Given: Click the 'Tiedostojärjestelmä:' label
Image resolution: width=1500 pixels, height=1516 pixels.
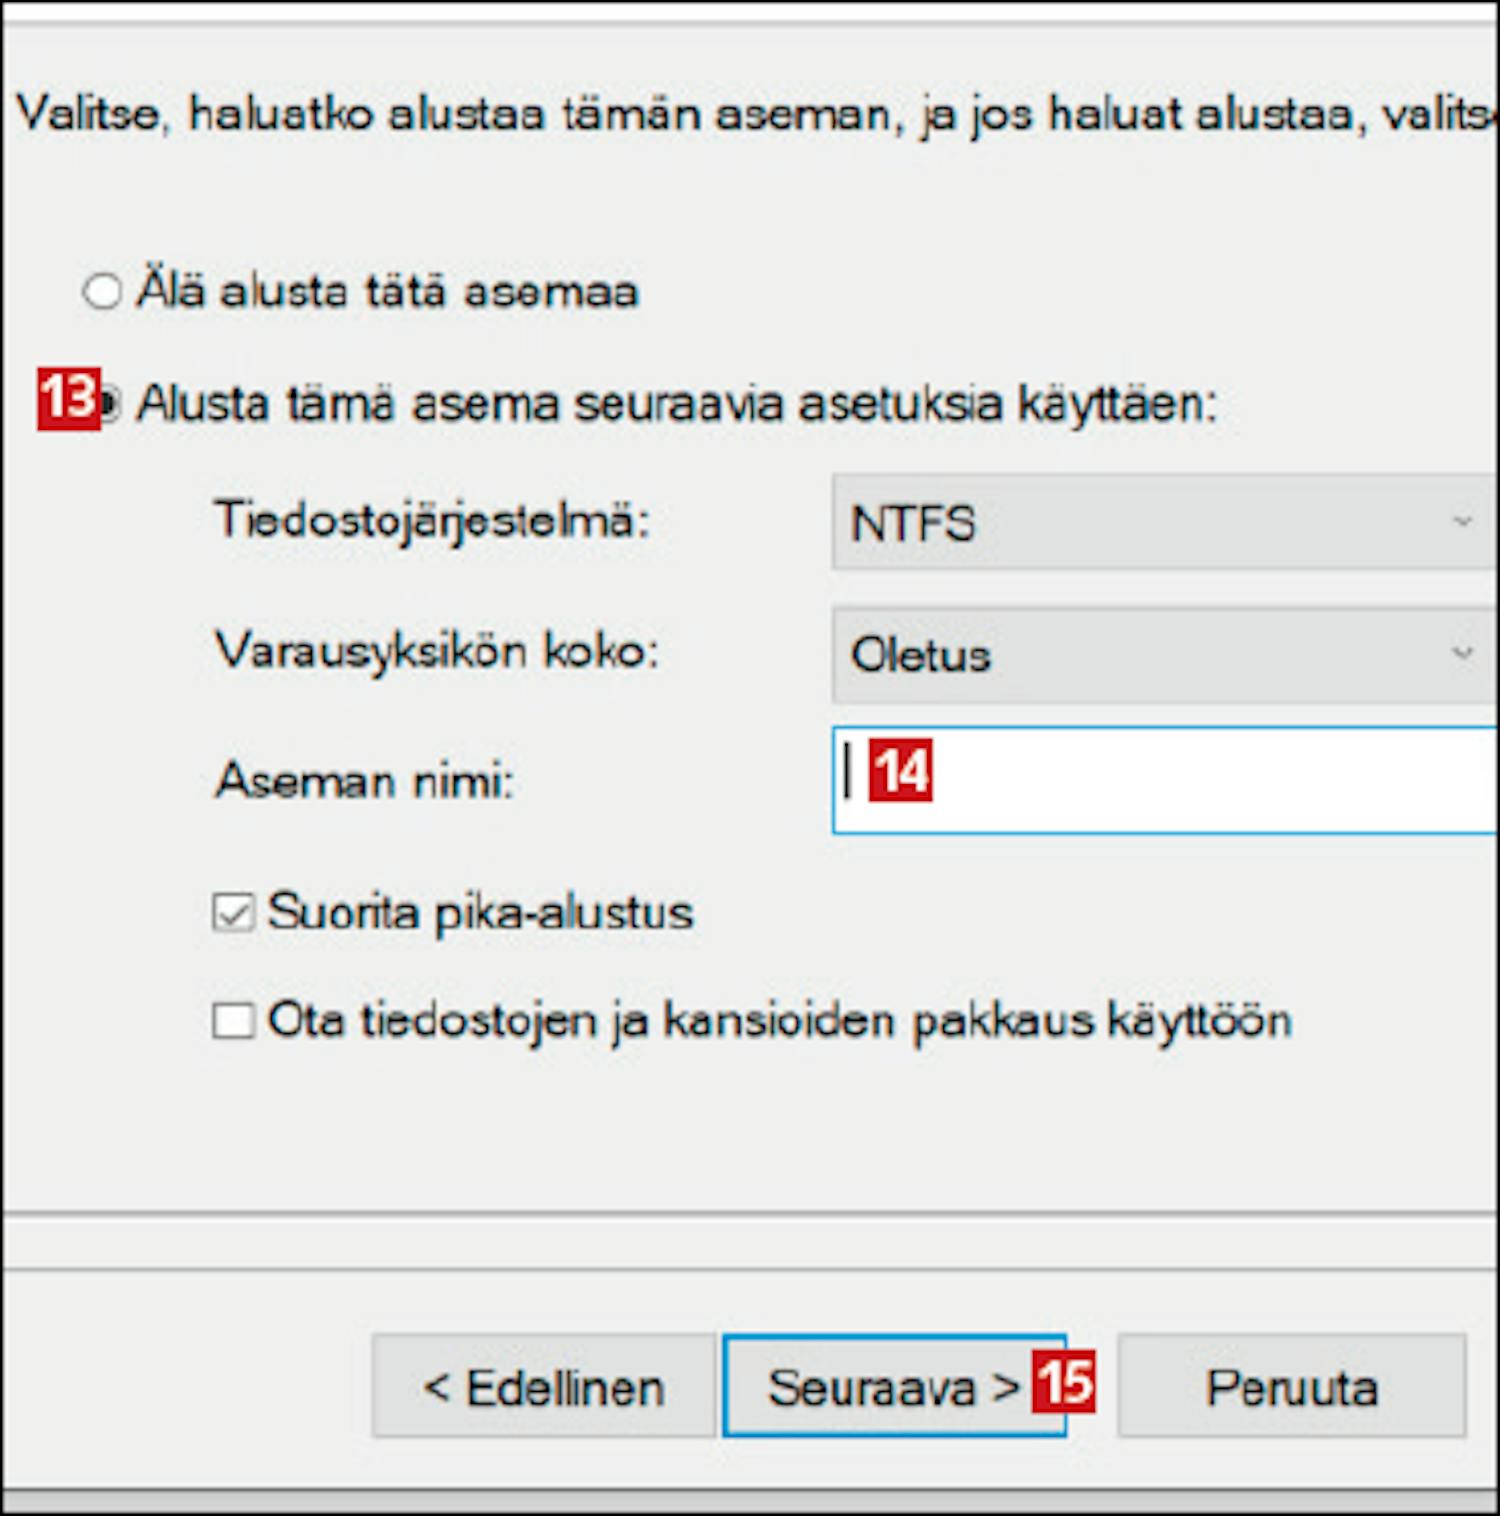Looking at the screenshot, I should [432, 522].
